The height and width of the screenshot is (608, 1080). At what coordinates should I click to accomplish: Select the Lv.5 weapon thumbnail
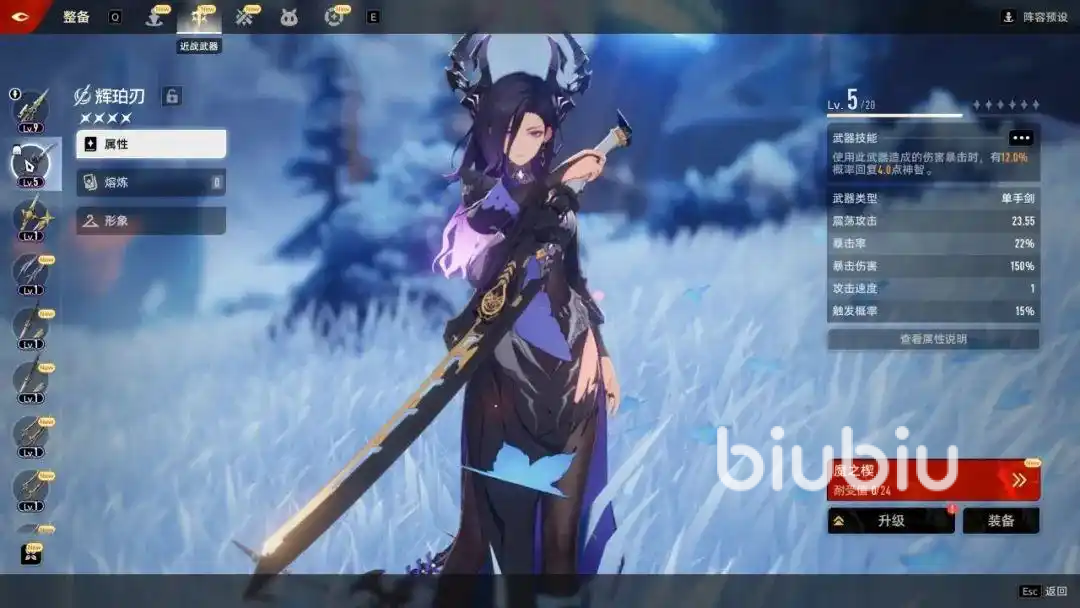[30, 163]
